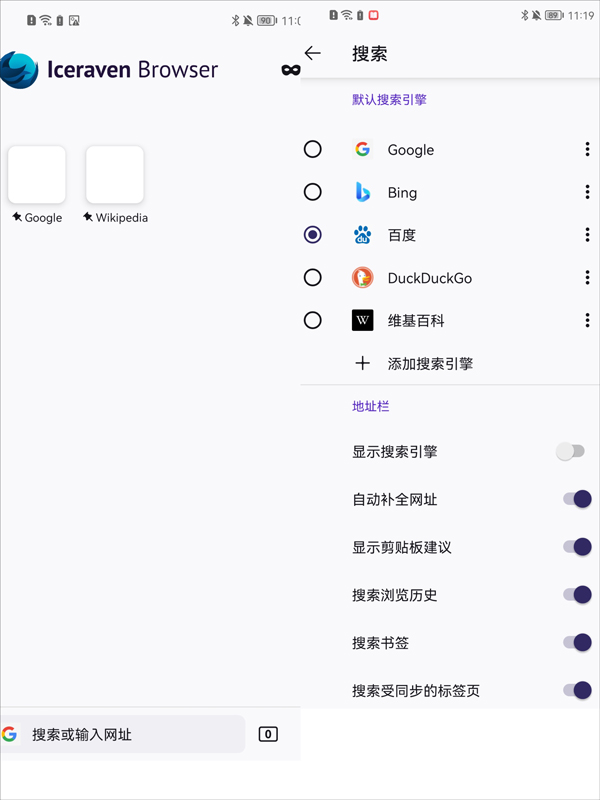Open the overflow menu next to Google
Screen dimensions: 600x800
587,149
